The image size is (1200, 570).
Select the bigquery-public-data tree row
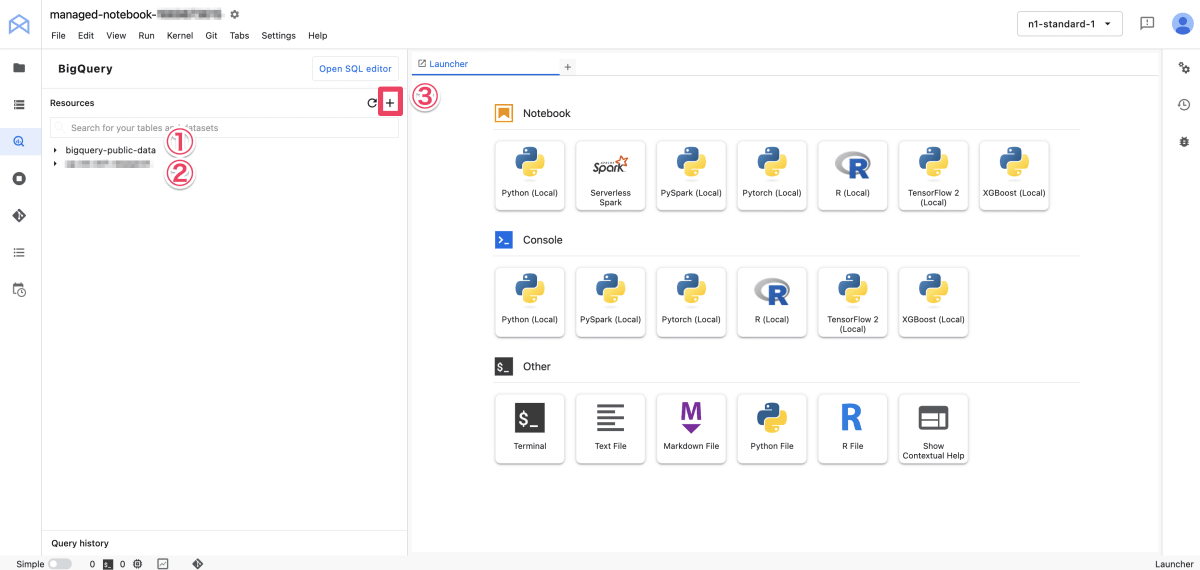point(224,150)
